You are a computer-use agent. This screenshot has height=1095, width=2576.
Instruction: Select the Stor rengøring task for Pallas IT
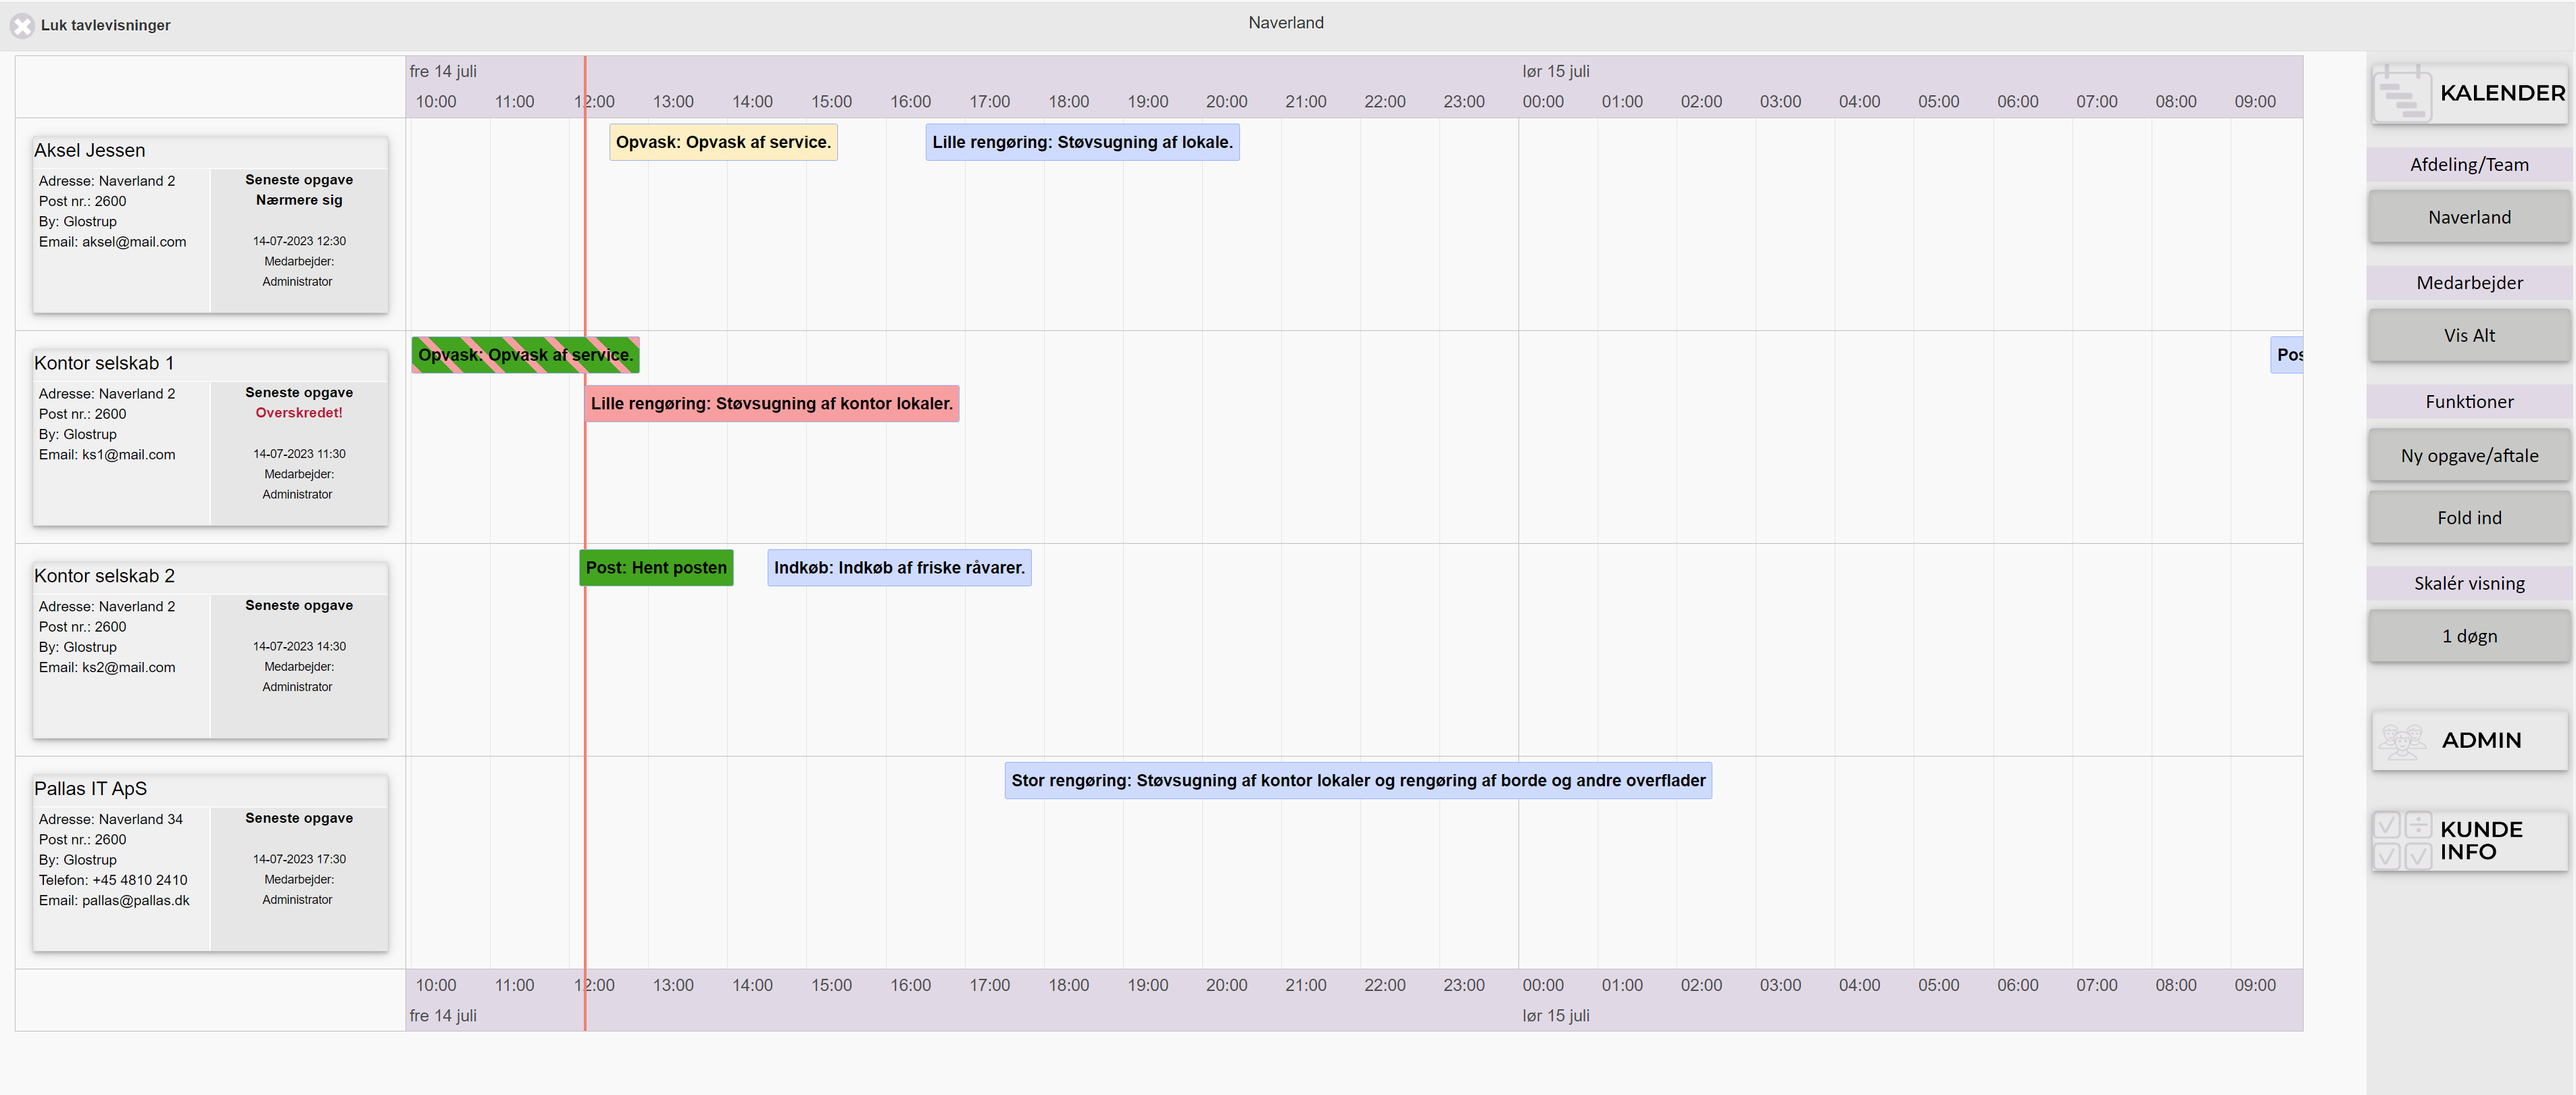pos(1358,781)
